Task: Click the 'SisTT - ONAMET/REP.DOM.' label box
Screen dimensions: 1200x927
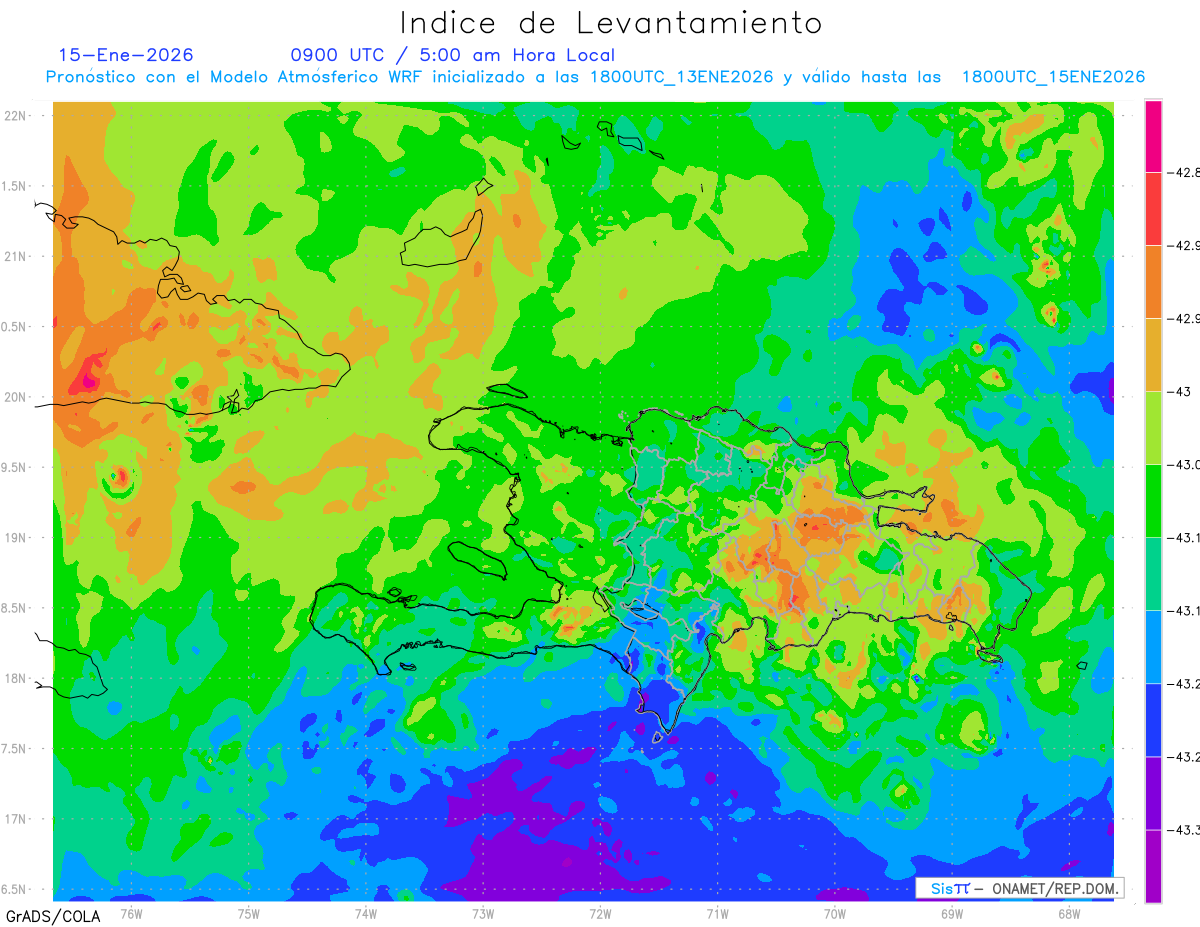Action: (x=1019, y=888)
